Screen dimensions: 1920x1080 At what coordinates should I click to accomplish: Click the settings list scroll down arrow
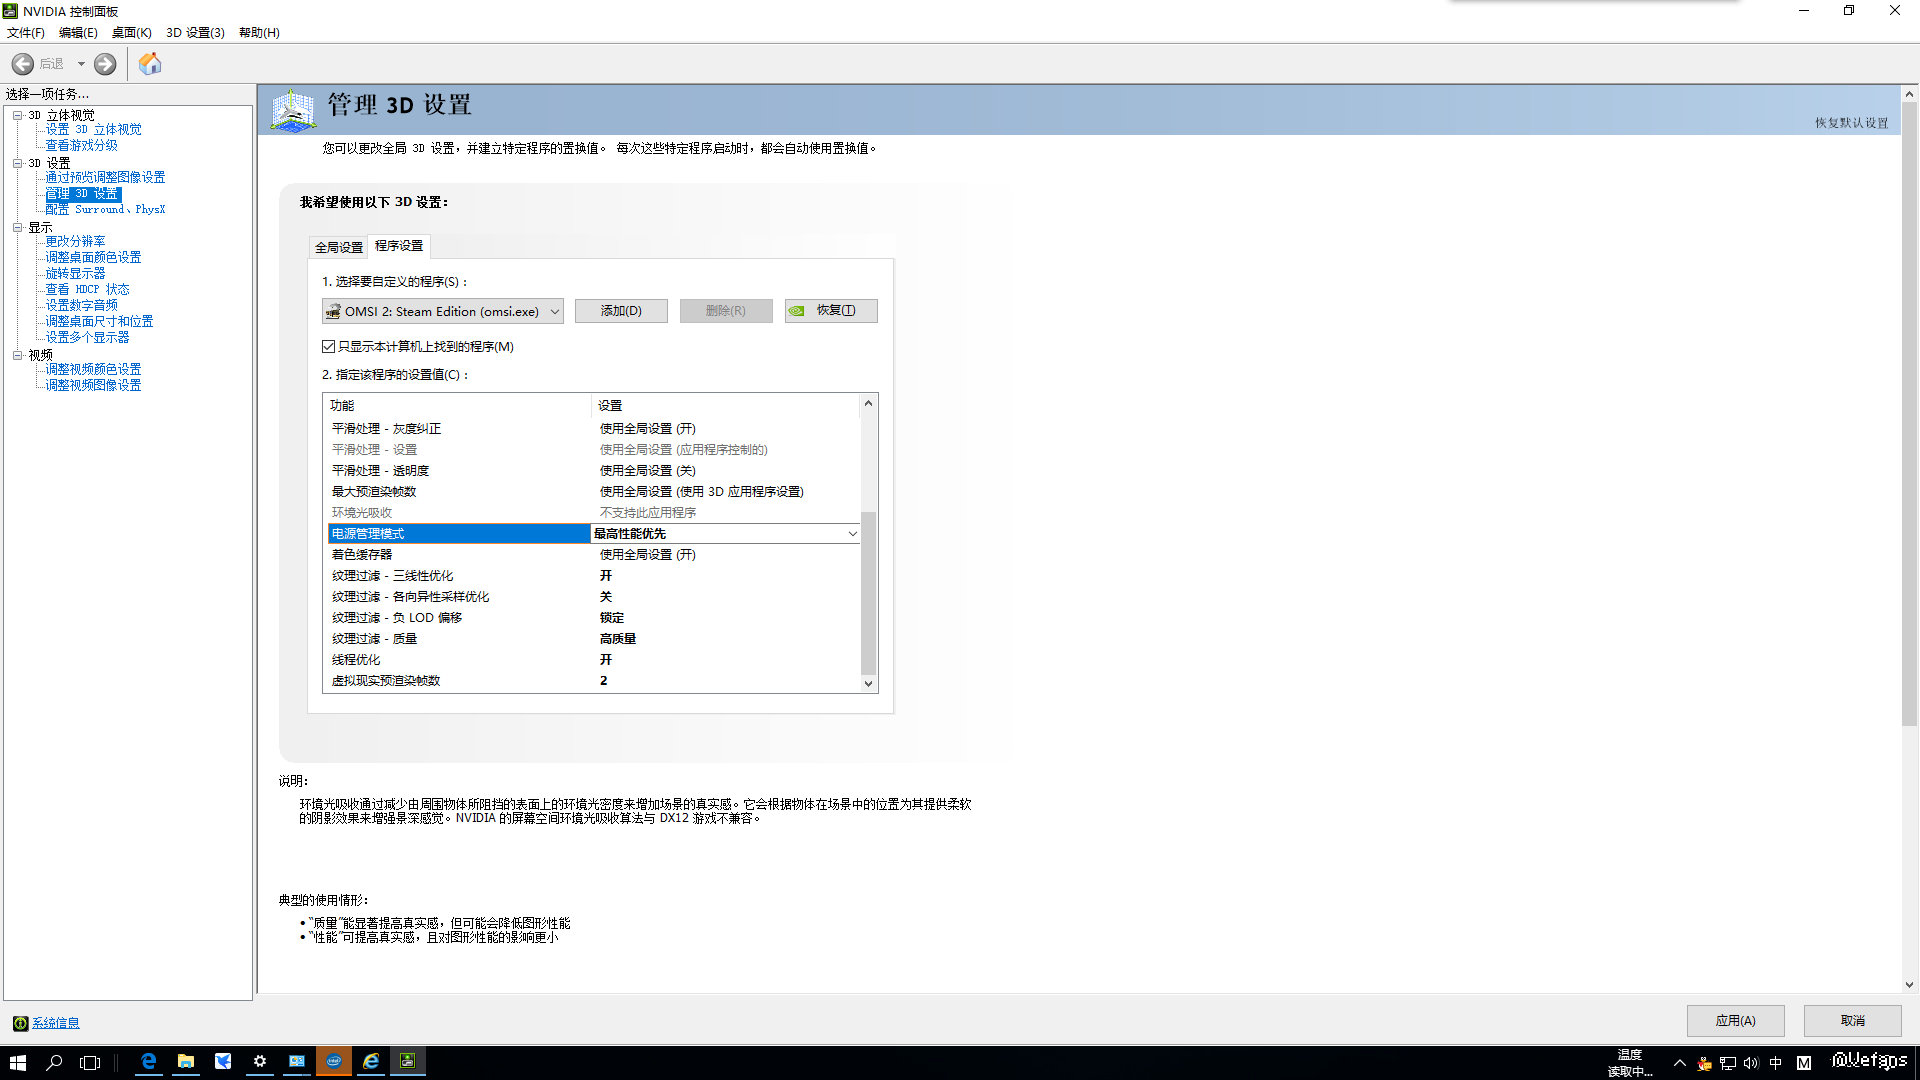pos(868,684)
